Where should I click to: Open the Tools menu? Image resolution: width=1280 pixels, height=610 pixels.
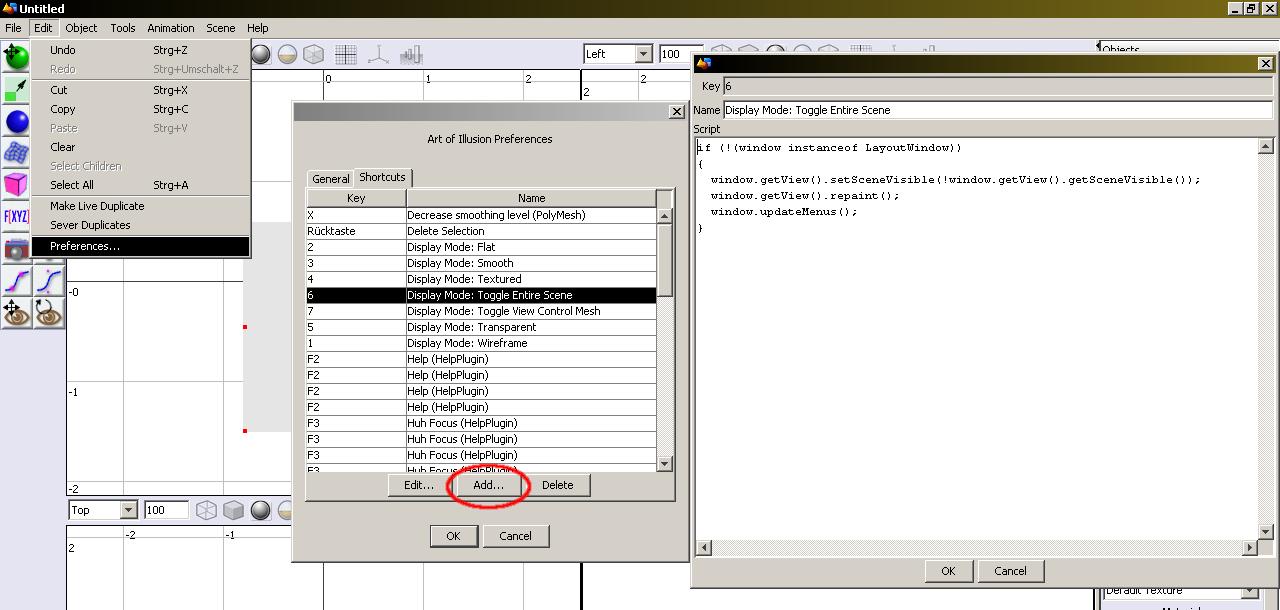[123, 28]
